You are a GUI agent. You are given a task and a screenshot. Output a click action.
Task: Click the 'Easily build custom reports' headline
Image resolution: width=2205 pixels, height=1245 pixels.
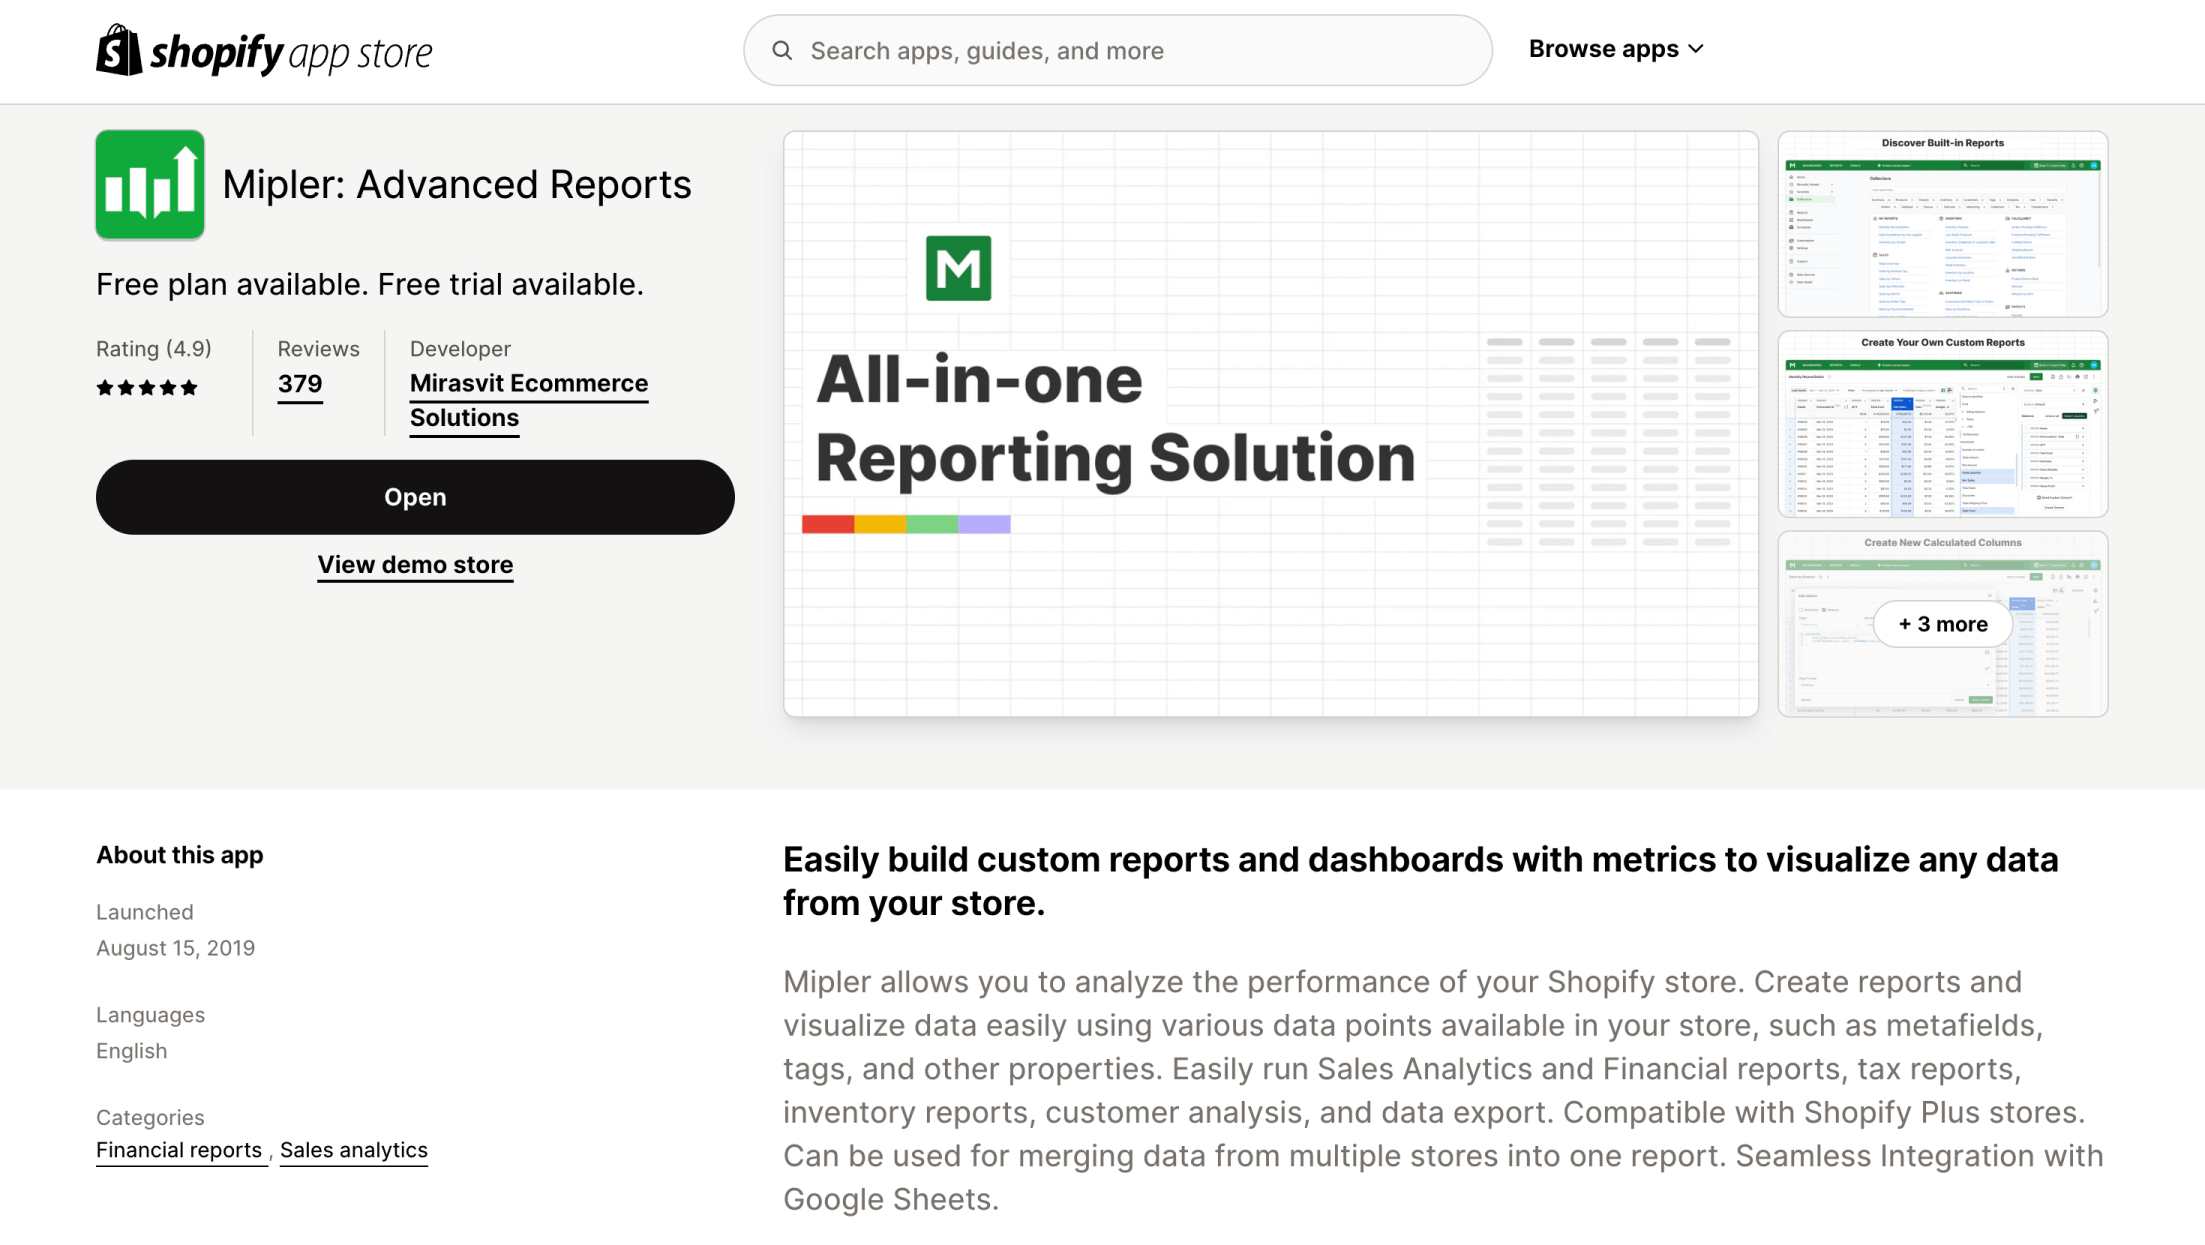click(x=1421, y=881)
